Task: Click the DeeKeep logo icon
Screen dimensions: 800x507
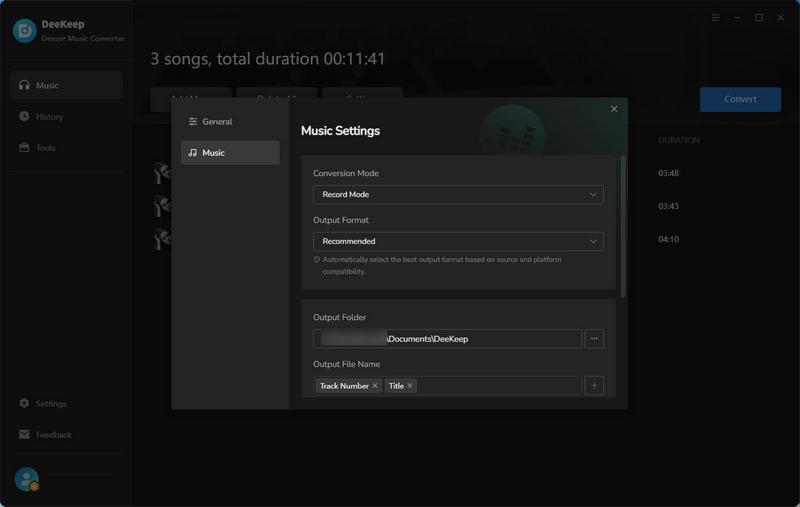Action: click(24, 31)
